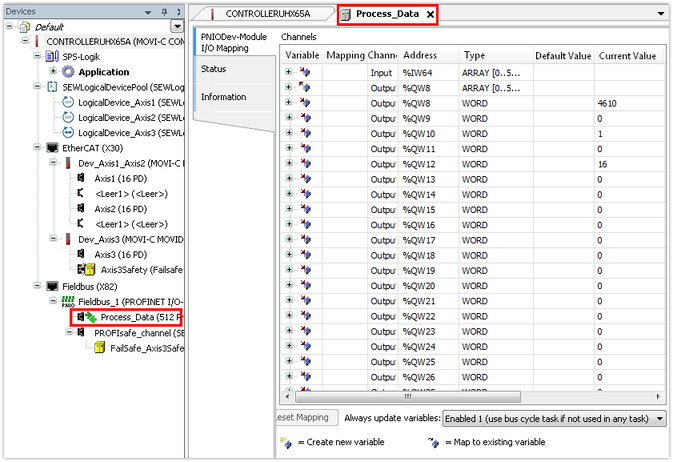This screenshot has width=673, height=462.
Task: Switch to the CONTROLLERUHX65A editor tab
Action: 260,14
